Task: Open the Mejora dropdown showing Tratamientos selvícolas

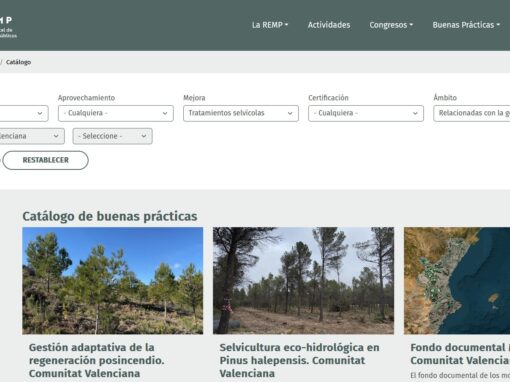Action: tap(241, 113)
